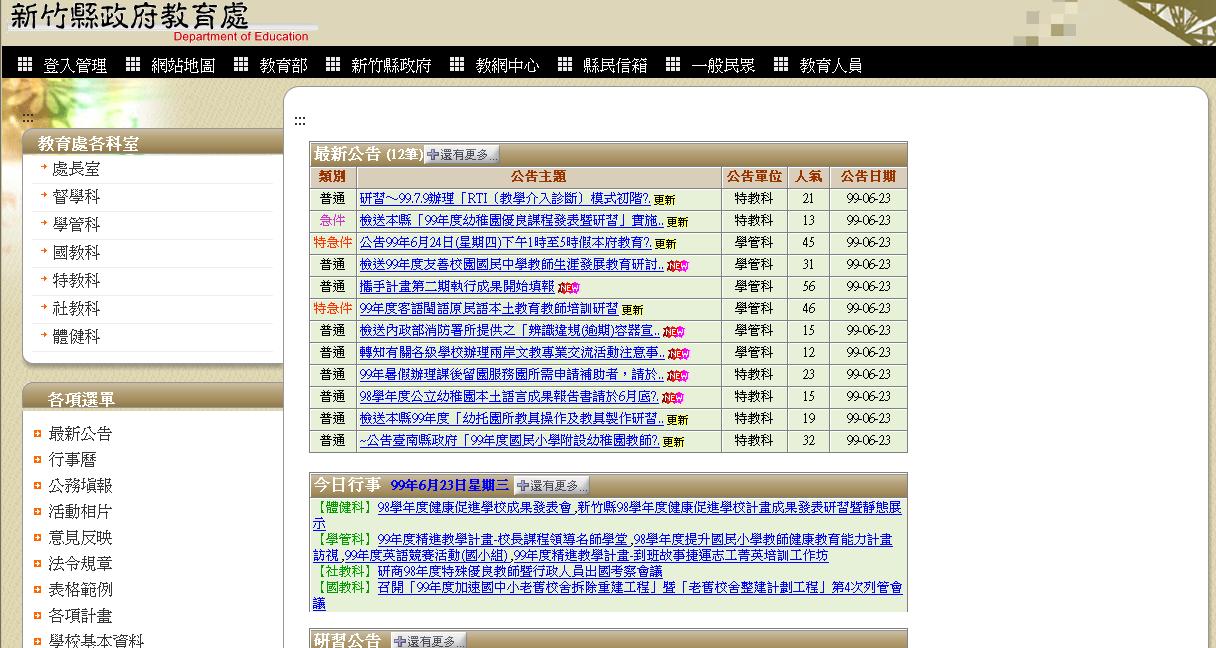Click NEW badge on 攜手計畫第二期 row
Image resolution: width=1216 pixels, height=648 pixels.
(569, 287)
